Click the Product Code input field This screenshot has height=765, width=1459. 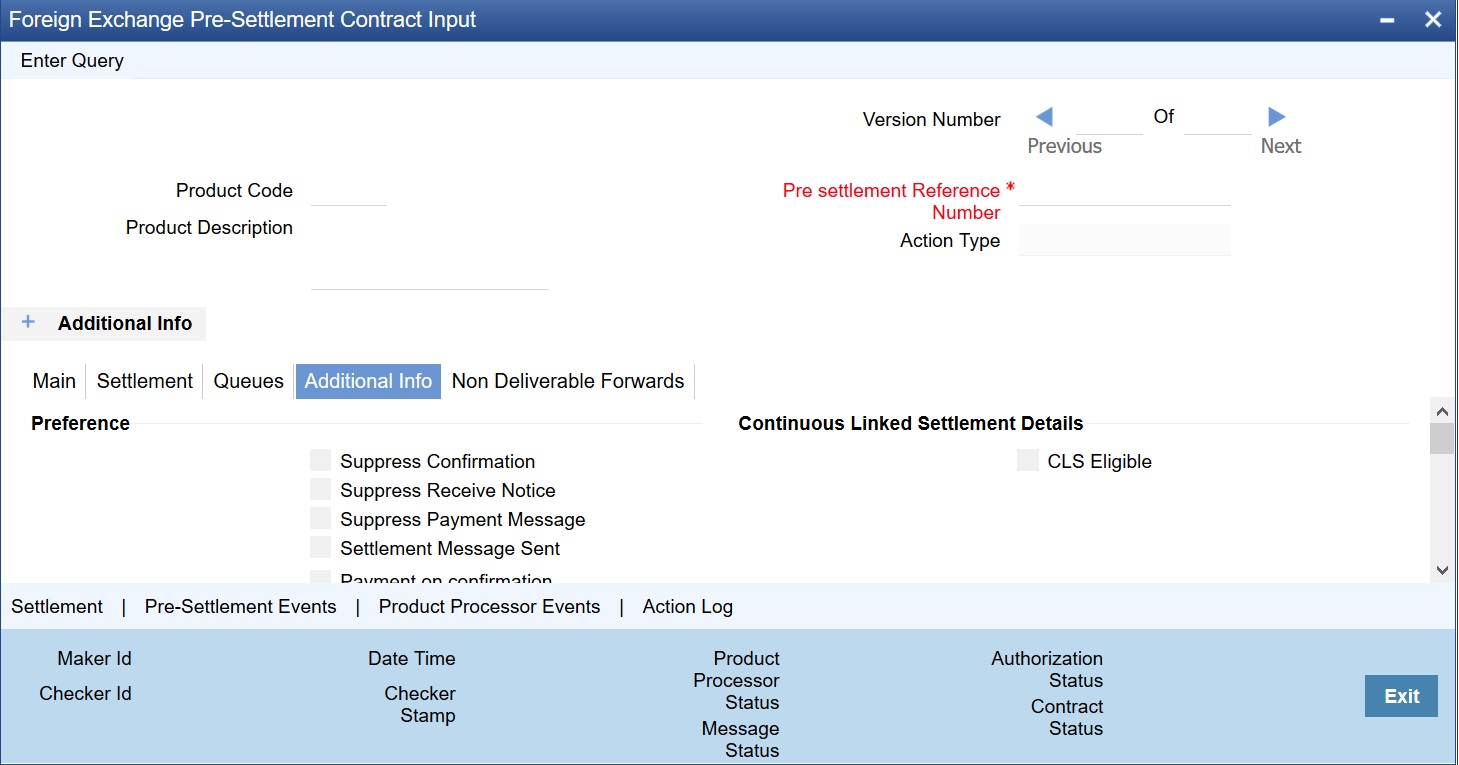tap(349, 191)
